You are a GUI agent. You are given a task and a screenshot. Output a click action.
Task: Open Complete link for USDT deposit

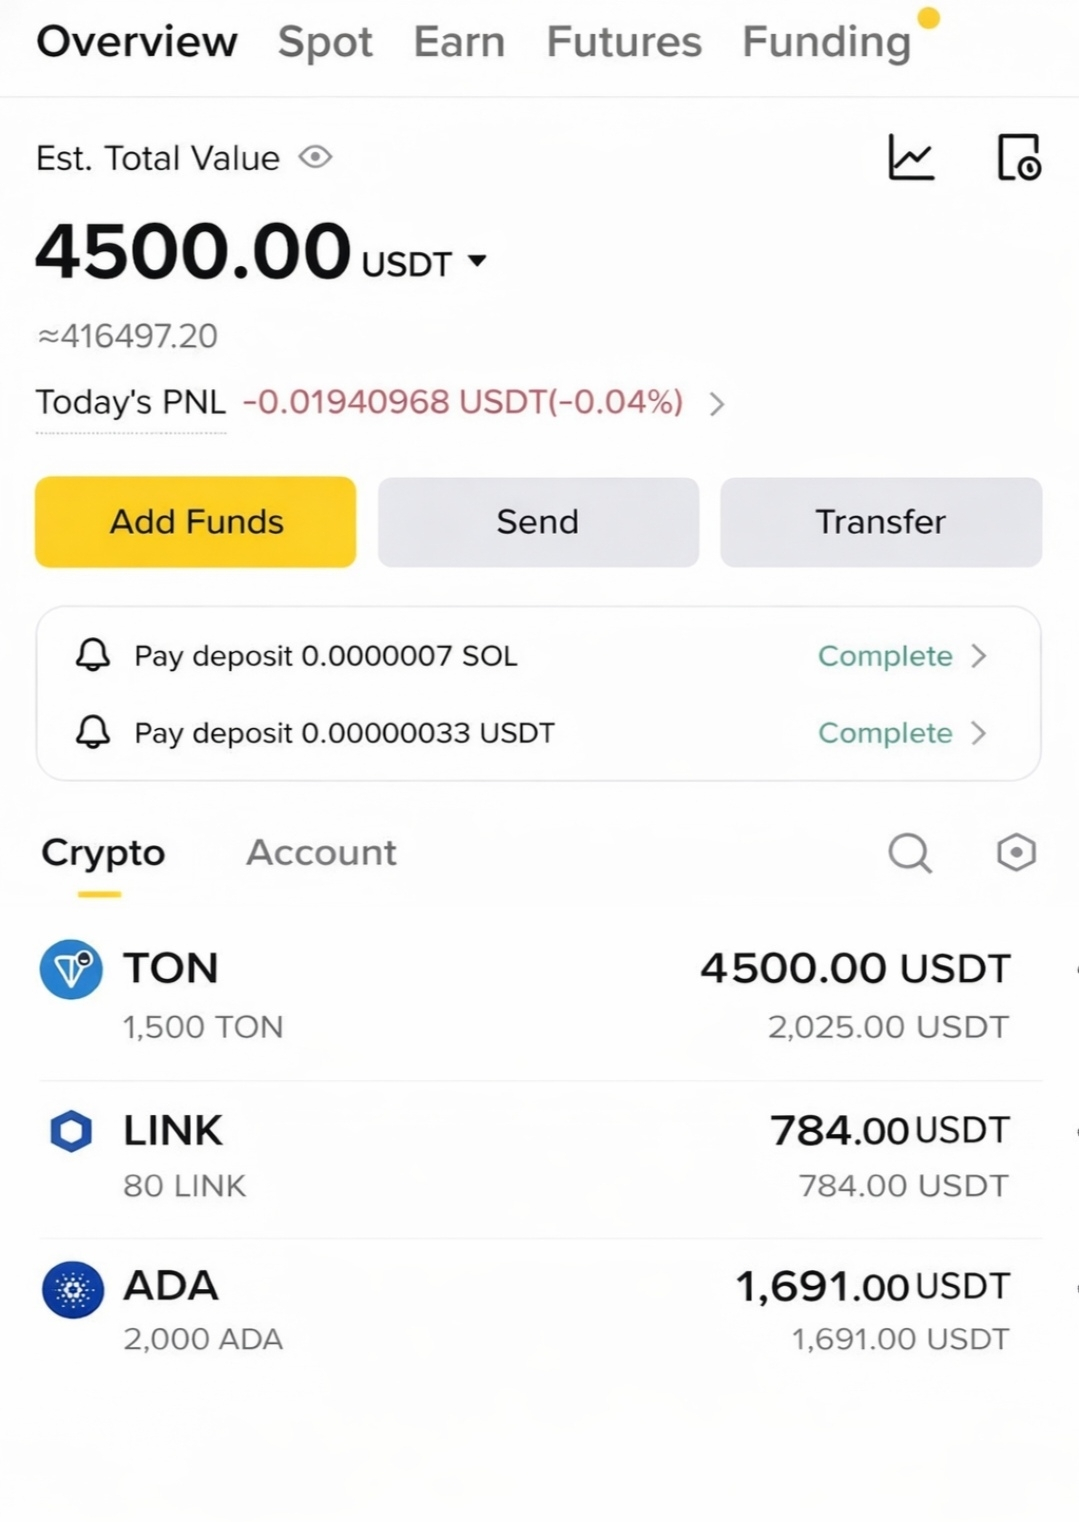885,733
